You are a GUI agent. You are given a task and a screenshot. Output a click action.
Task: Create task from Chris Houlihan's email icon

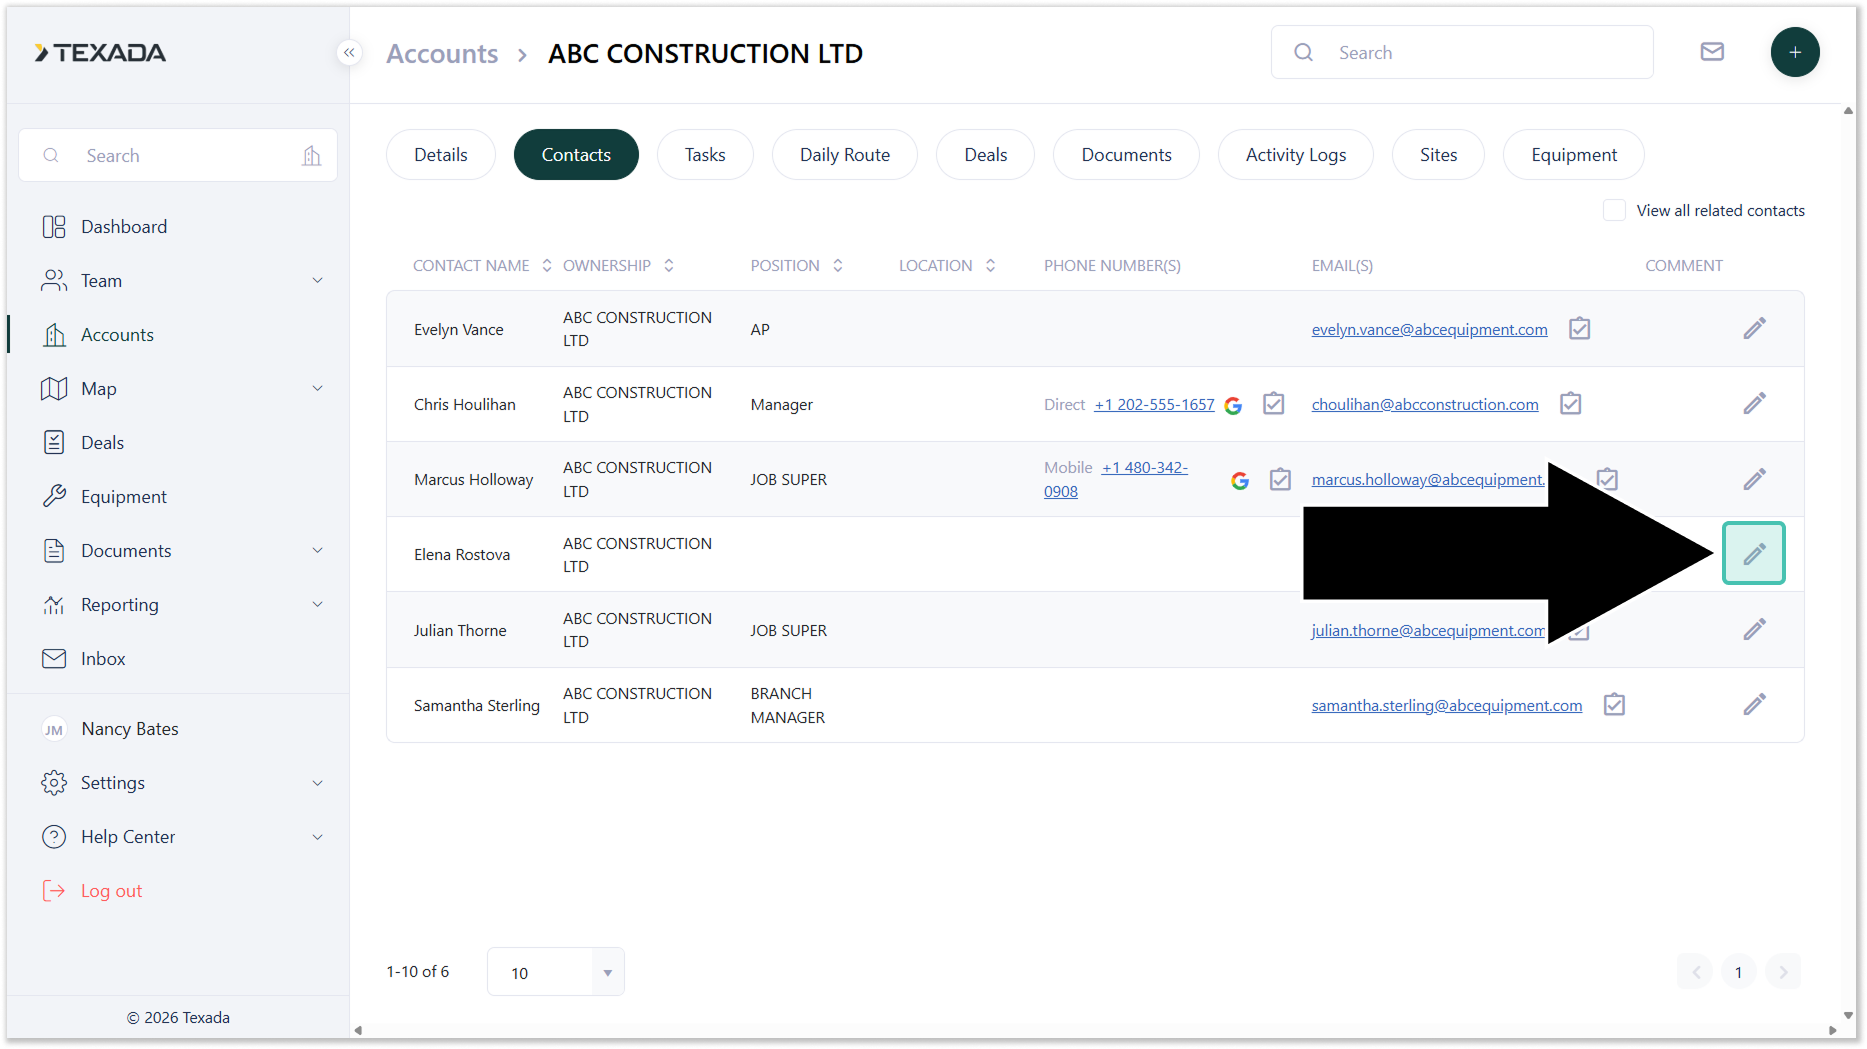1570,403
